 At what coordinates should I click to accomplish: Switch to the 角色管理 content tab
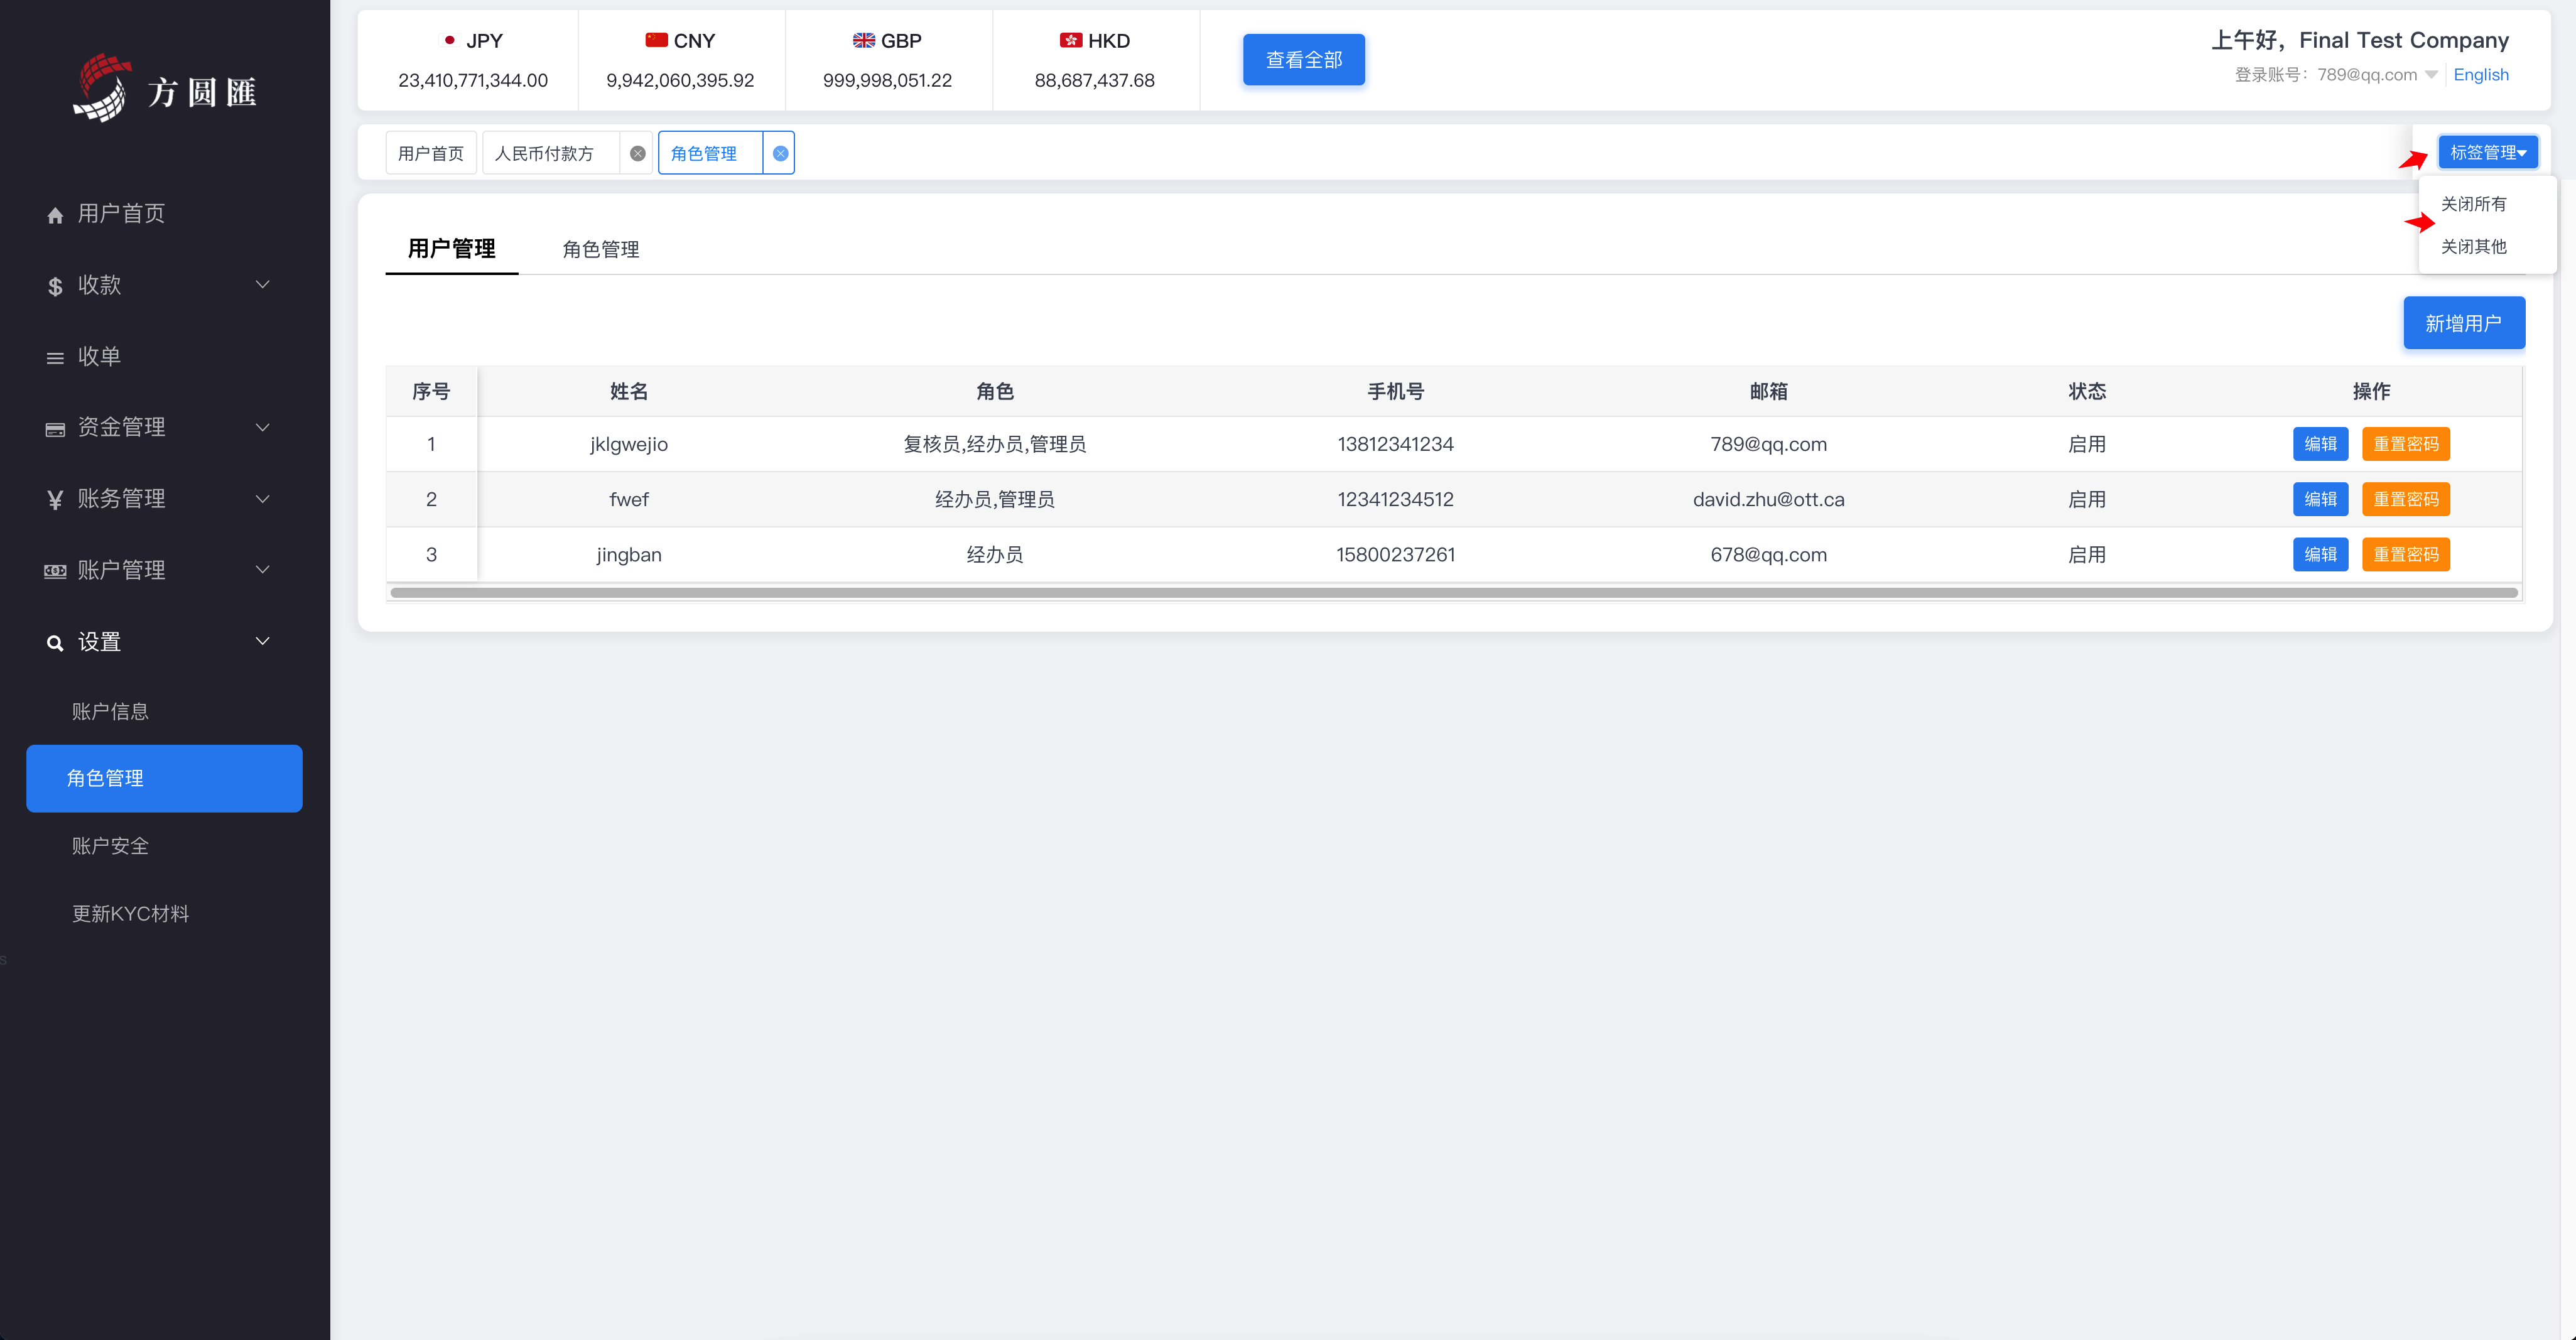coord(600,249)
